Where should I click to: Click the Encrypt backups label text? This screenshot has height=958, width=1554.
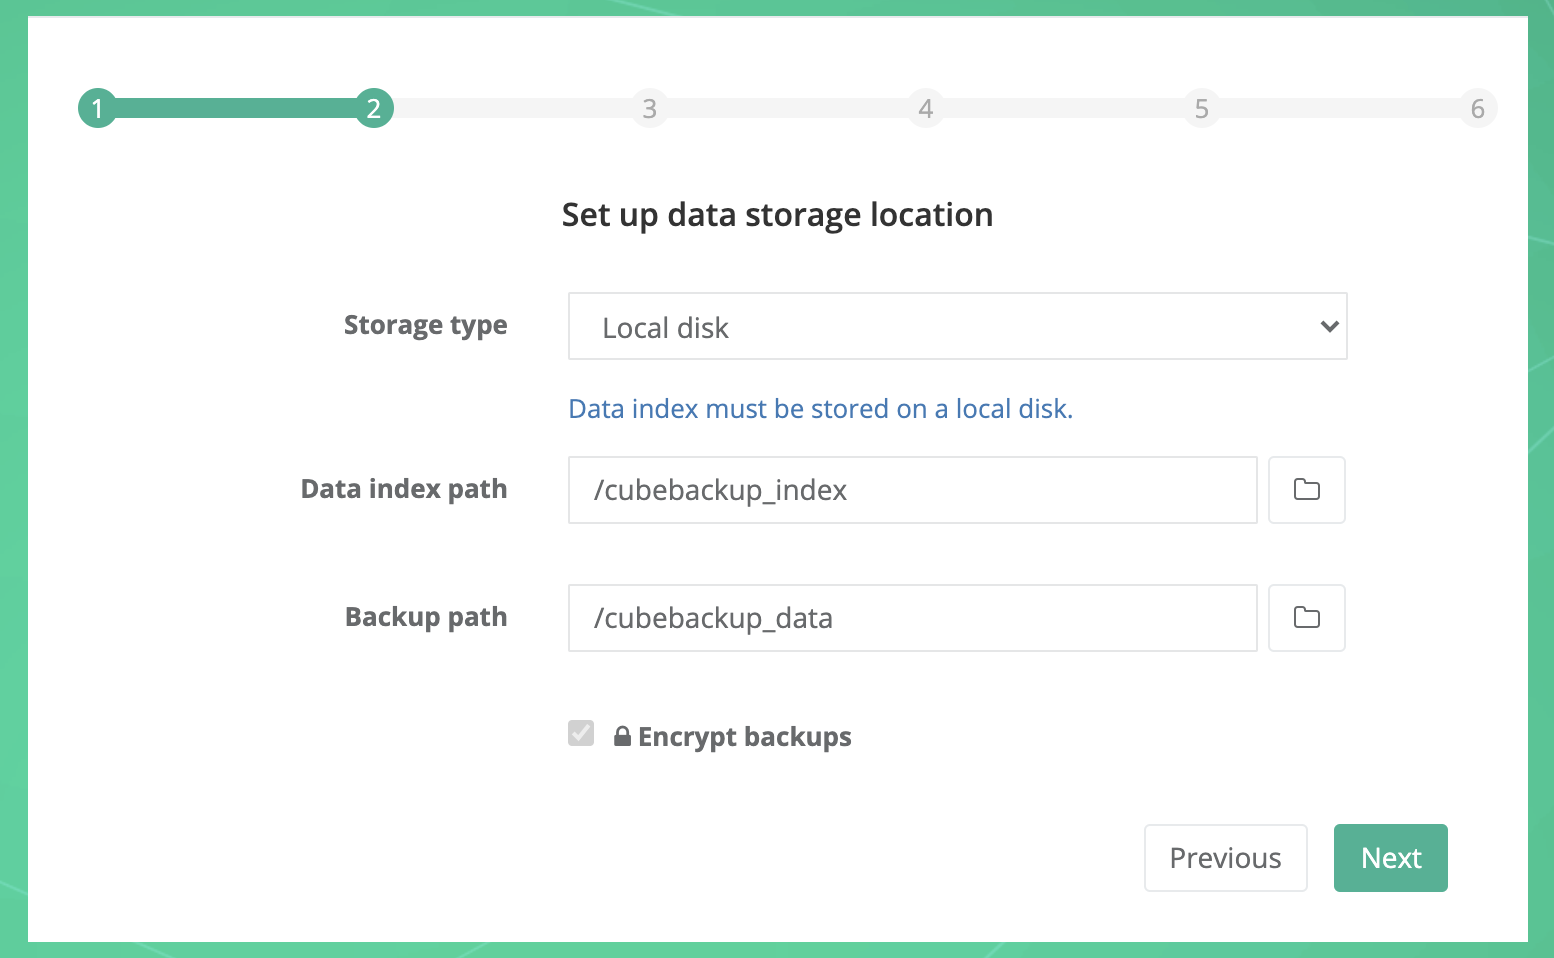(744, 736)
